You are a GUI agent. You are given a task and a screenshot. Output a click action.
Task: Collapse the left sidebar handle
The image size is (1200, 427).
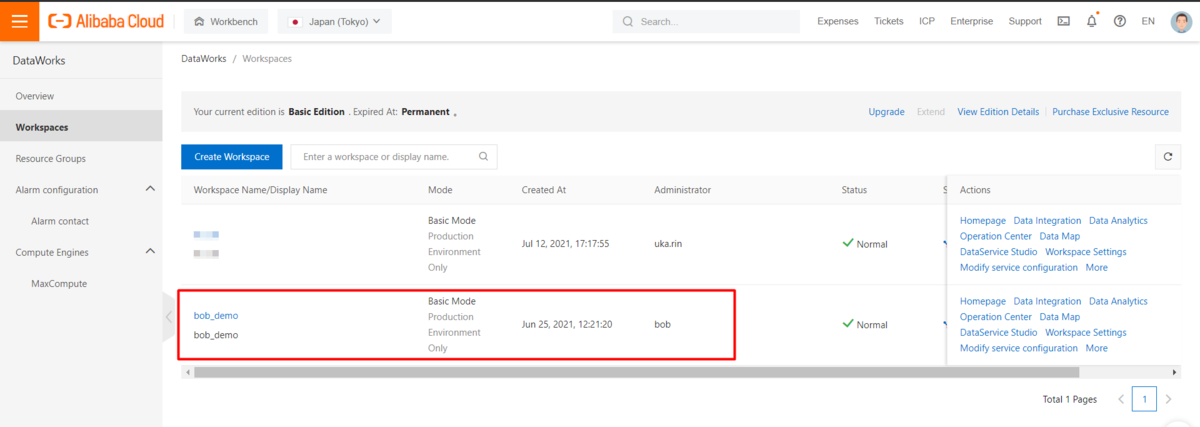click(168, 317)
